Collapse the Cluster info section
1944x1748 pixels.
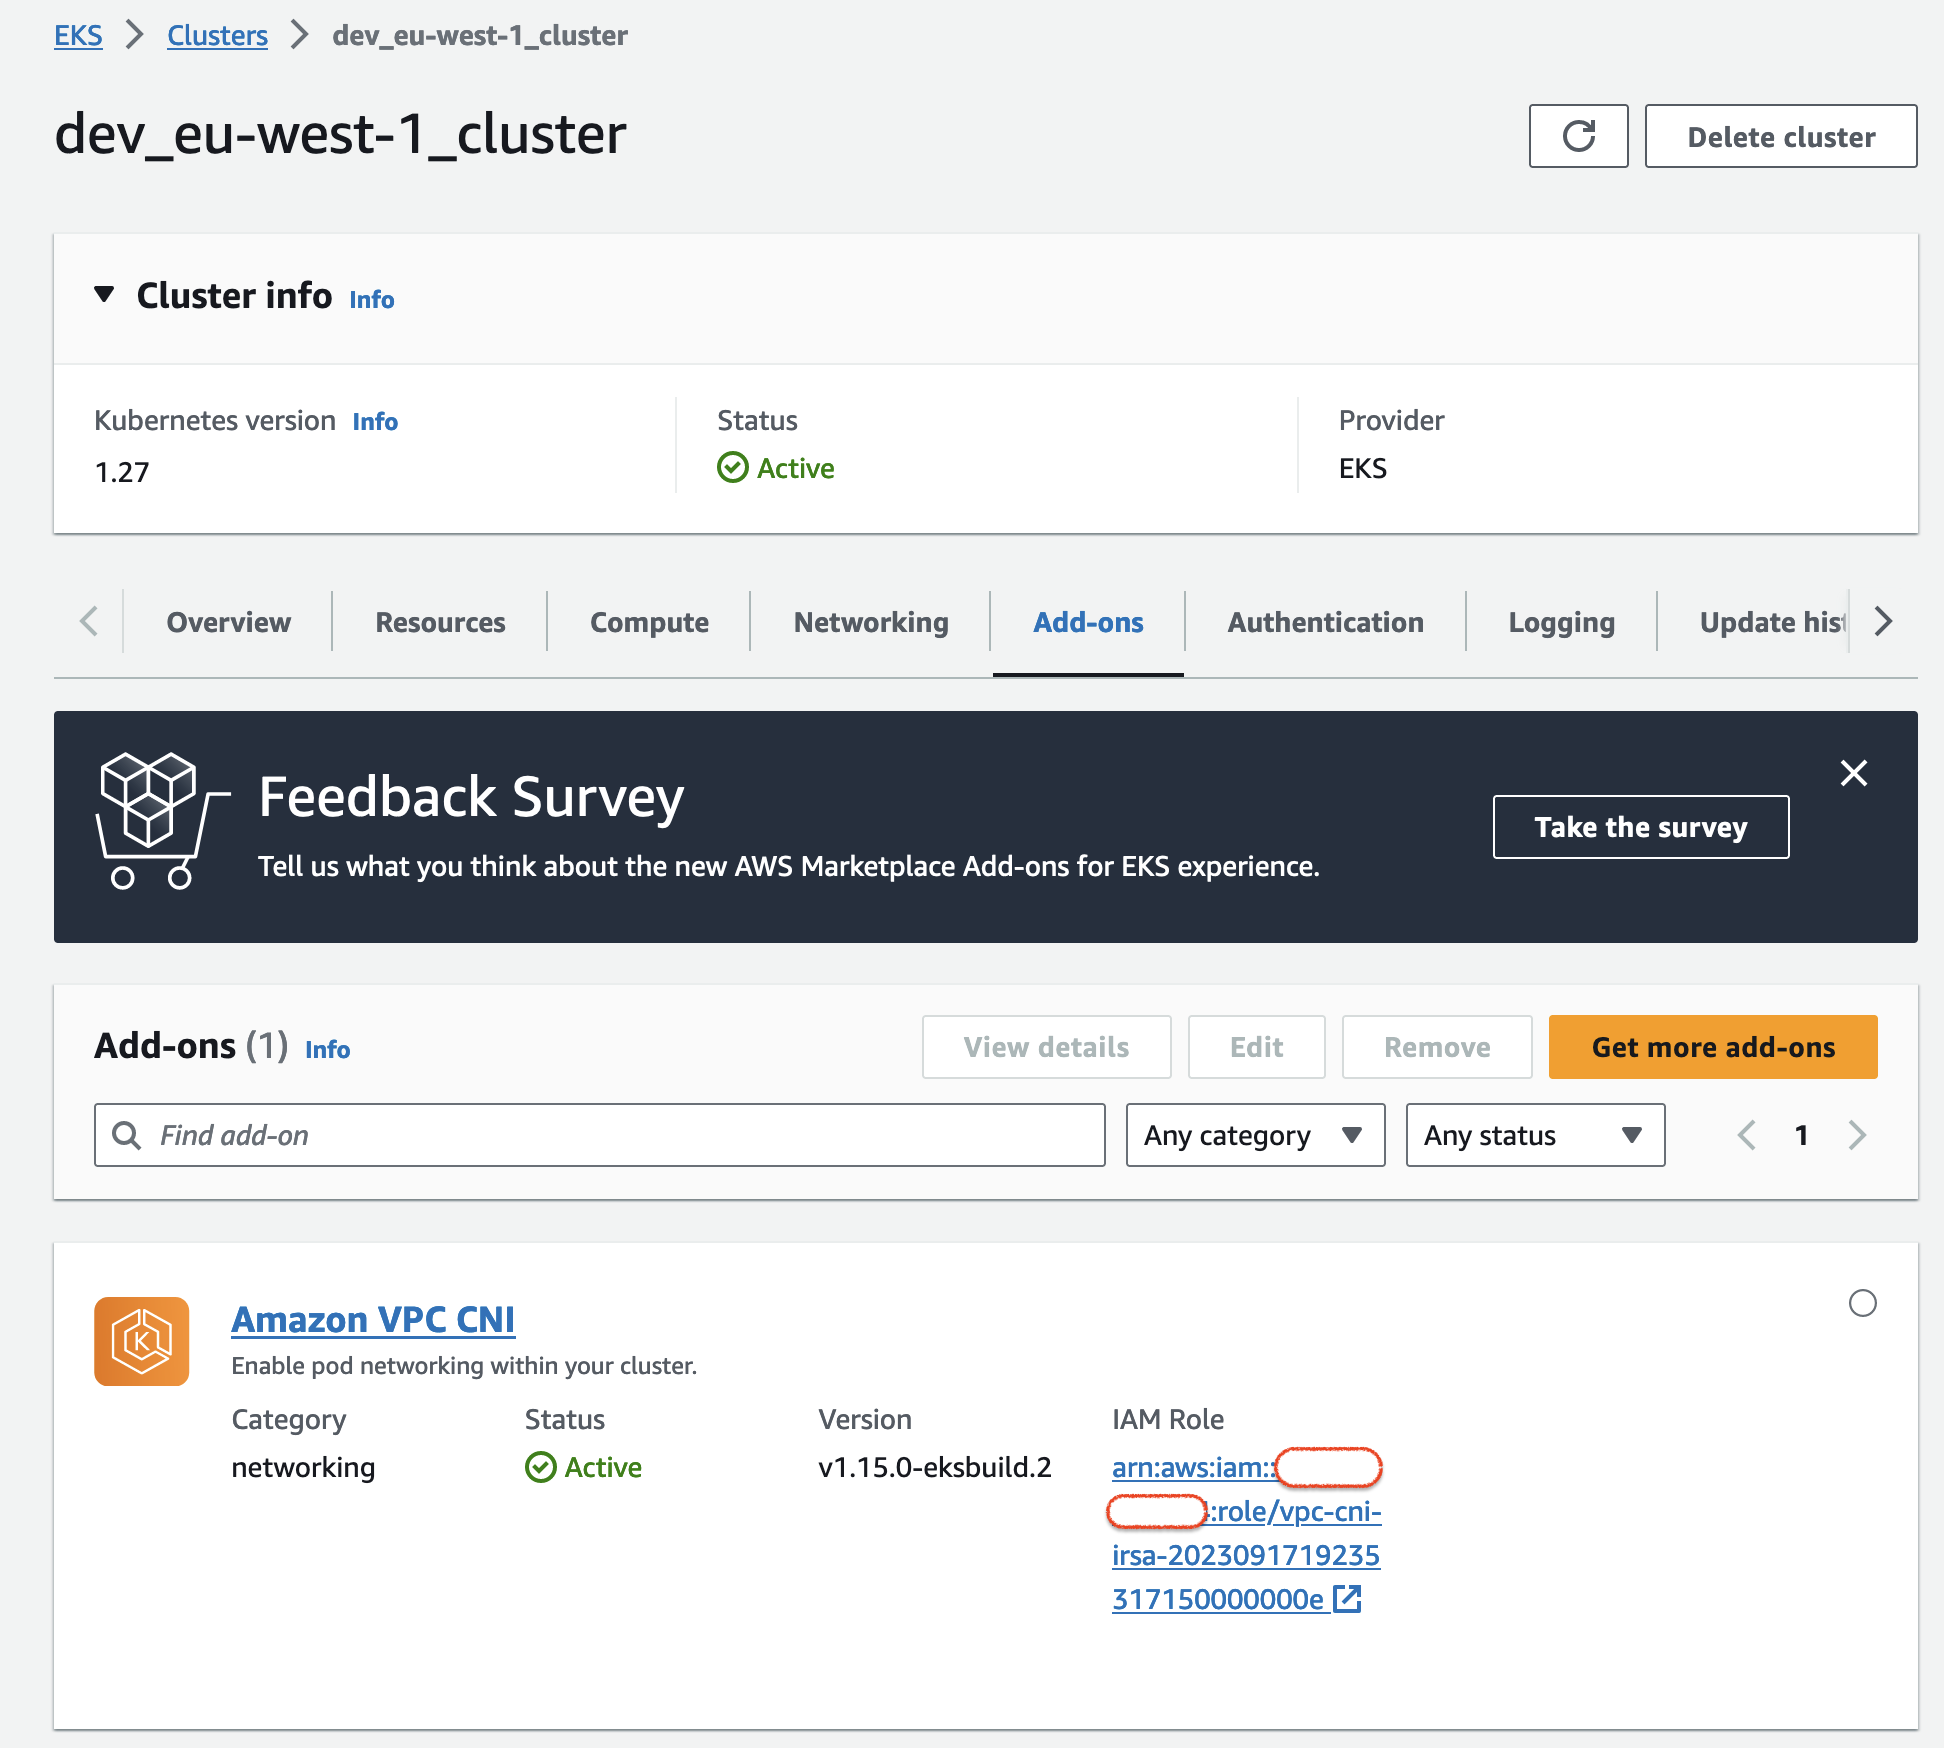[x=104, y=294]
